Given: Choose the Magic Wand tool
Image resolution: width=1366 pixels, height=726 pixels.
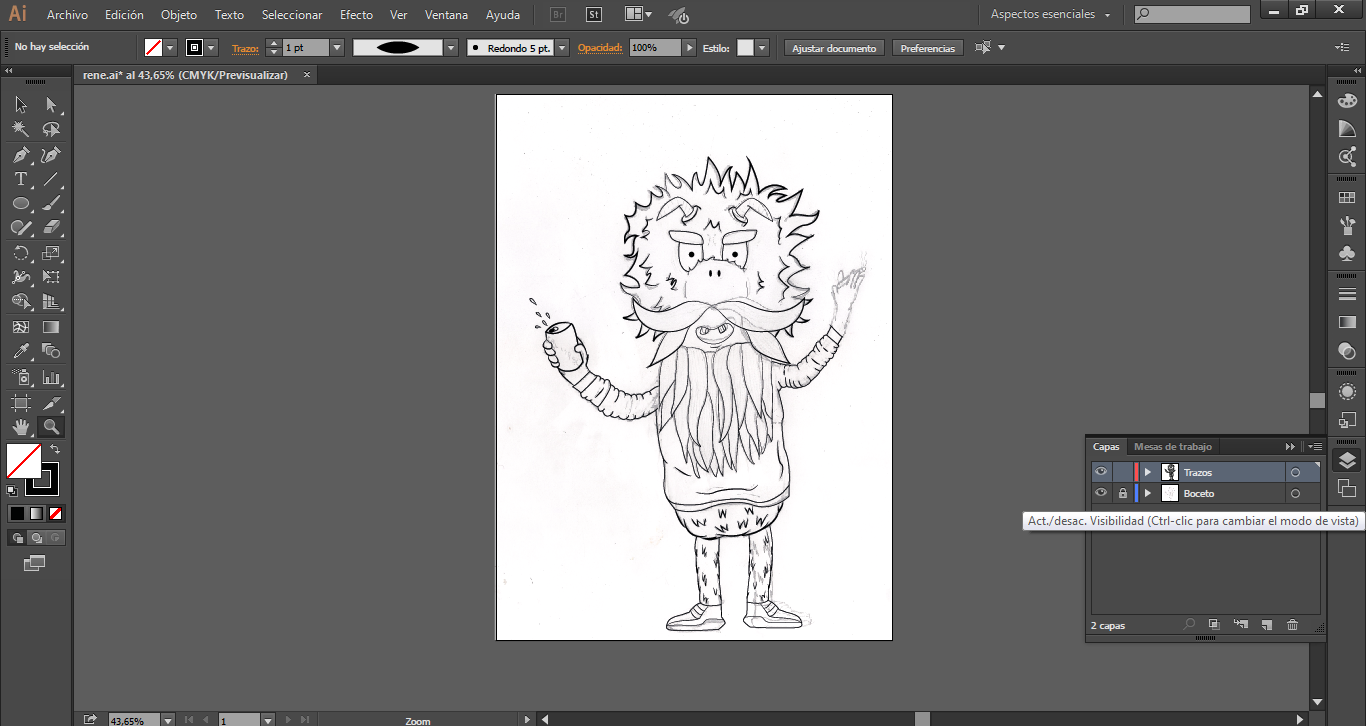Looking at the screenshot, I should pyautogui.click(x=20, y=130).
